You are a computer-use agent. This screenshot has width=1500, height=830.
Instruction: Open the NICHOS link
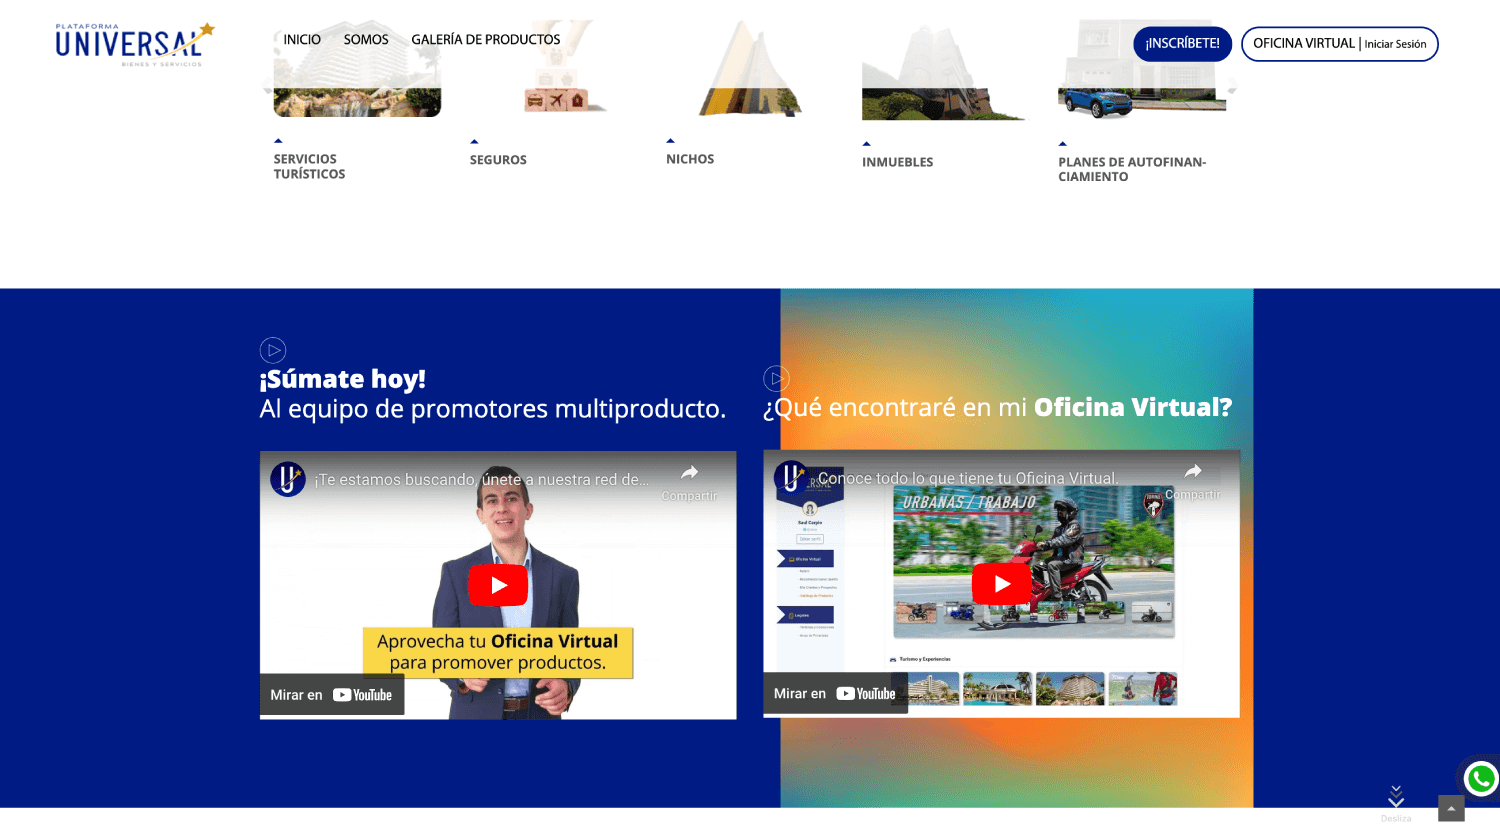690,159
